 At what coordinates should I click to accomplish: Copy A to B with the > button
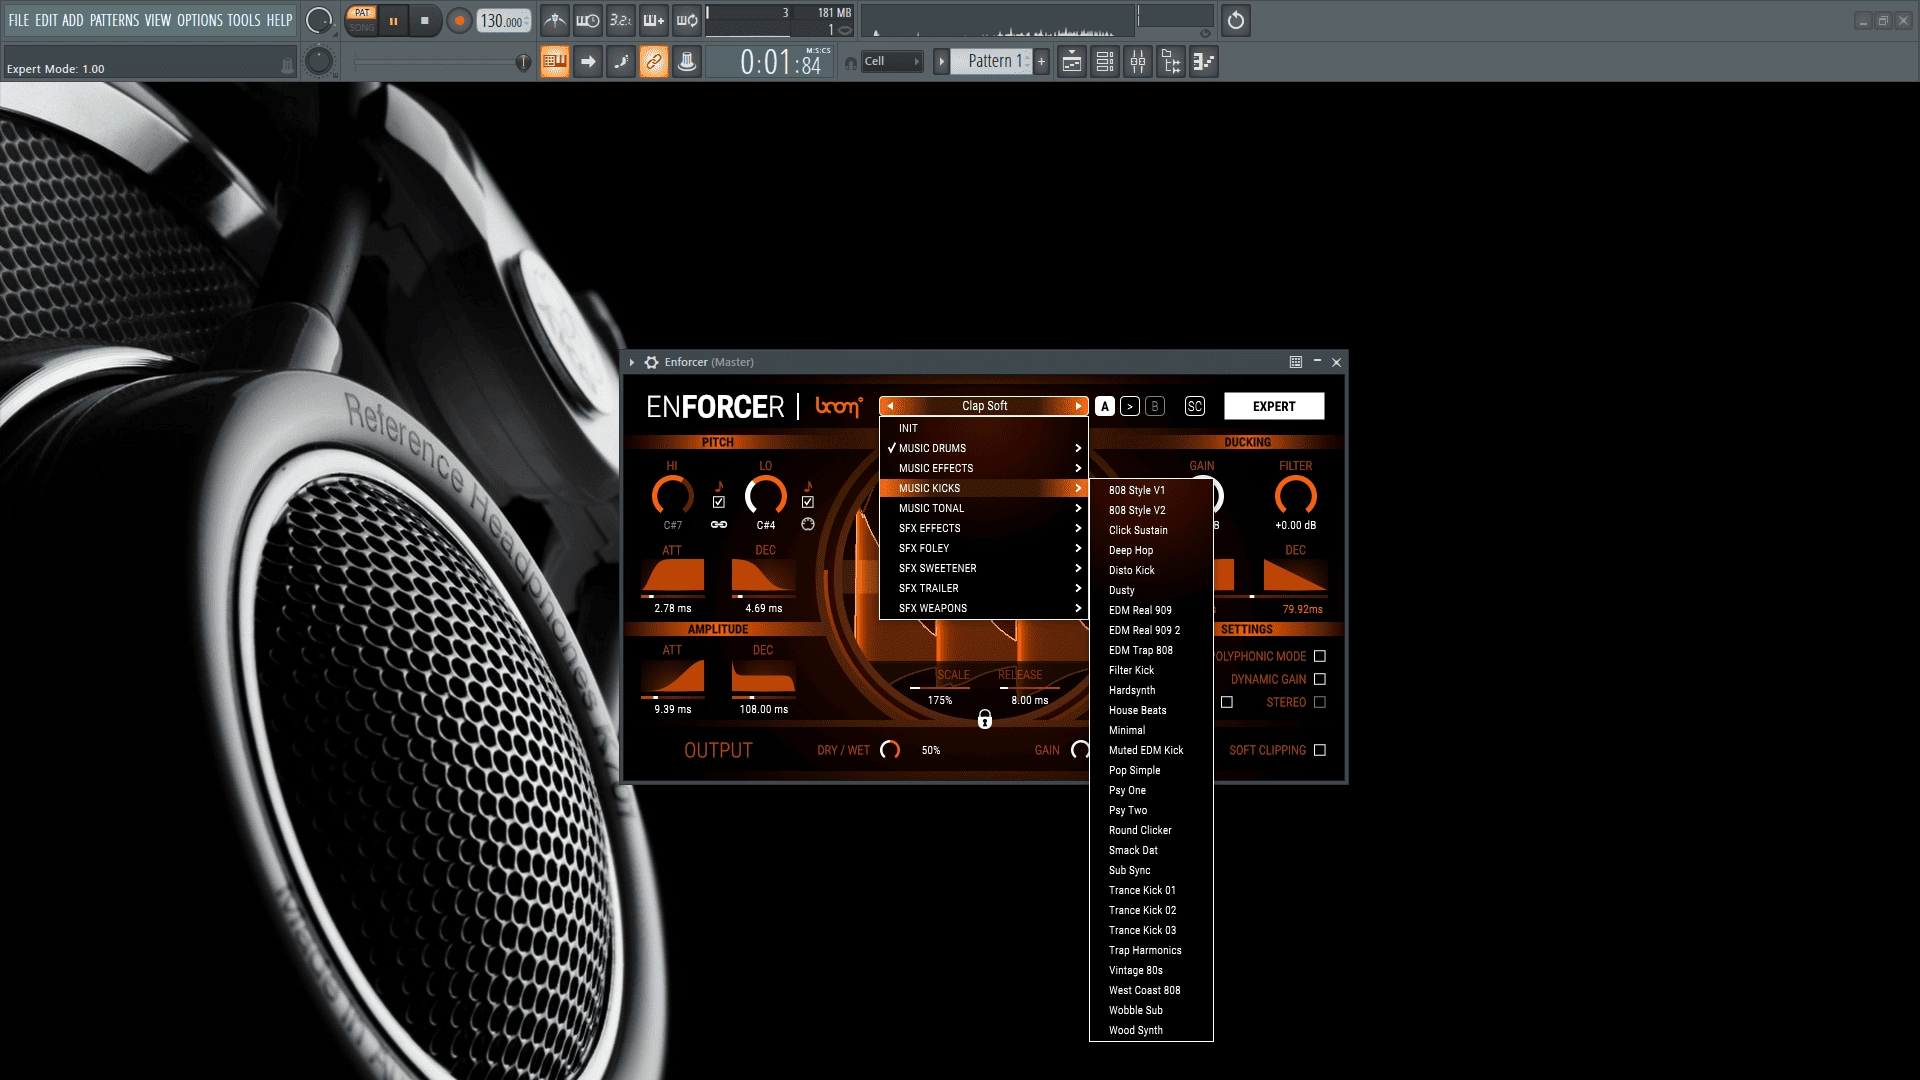pyautogui.click(x=1130, y=406)
